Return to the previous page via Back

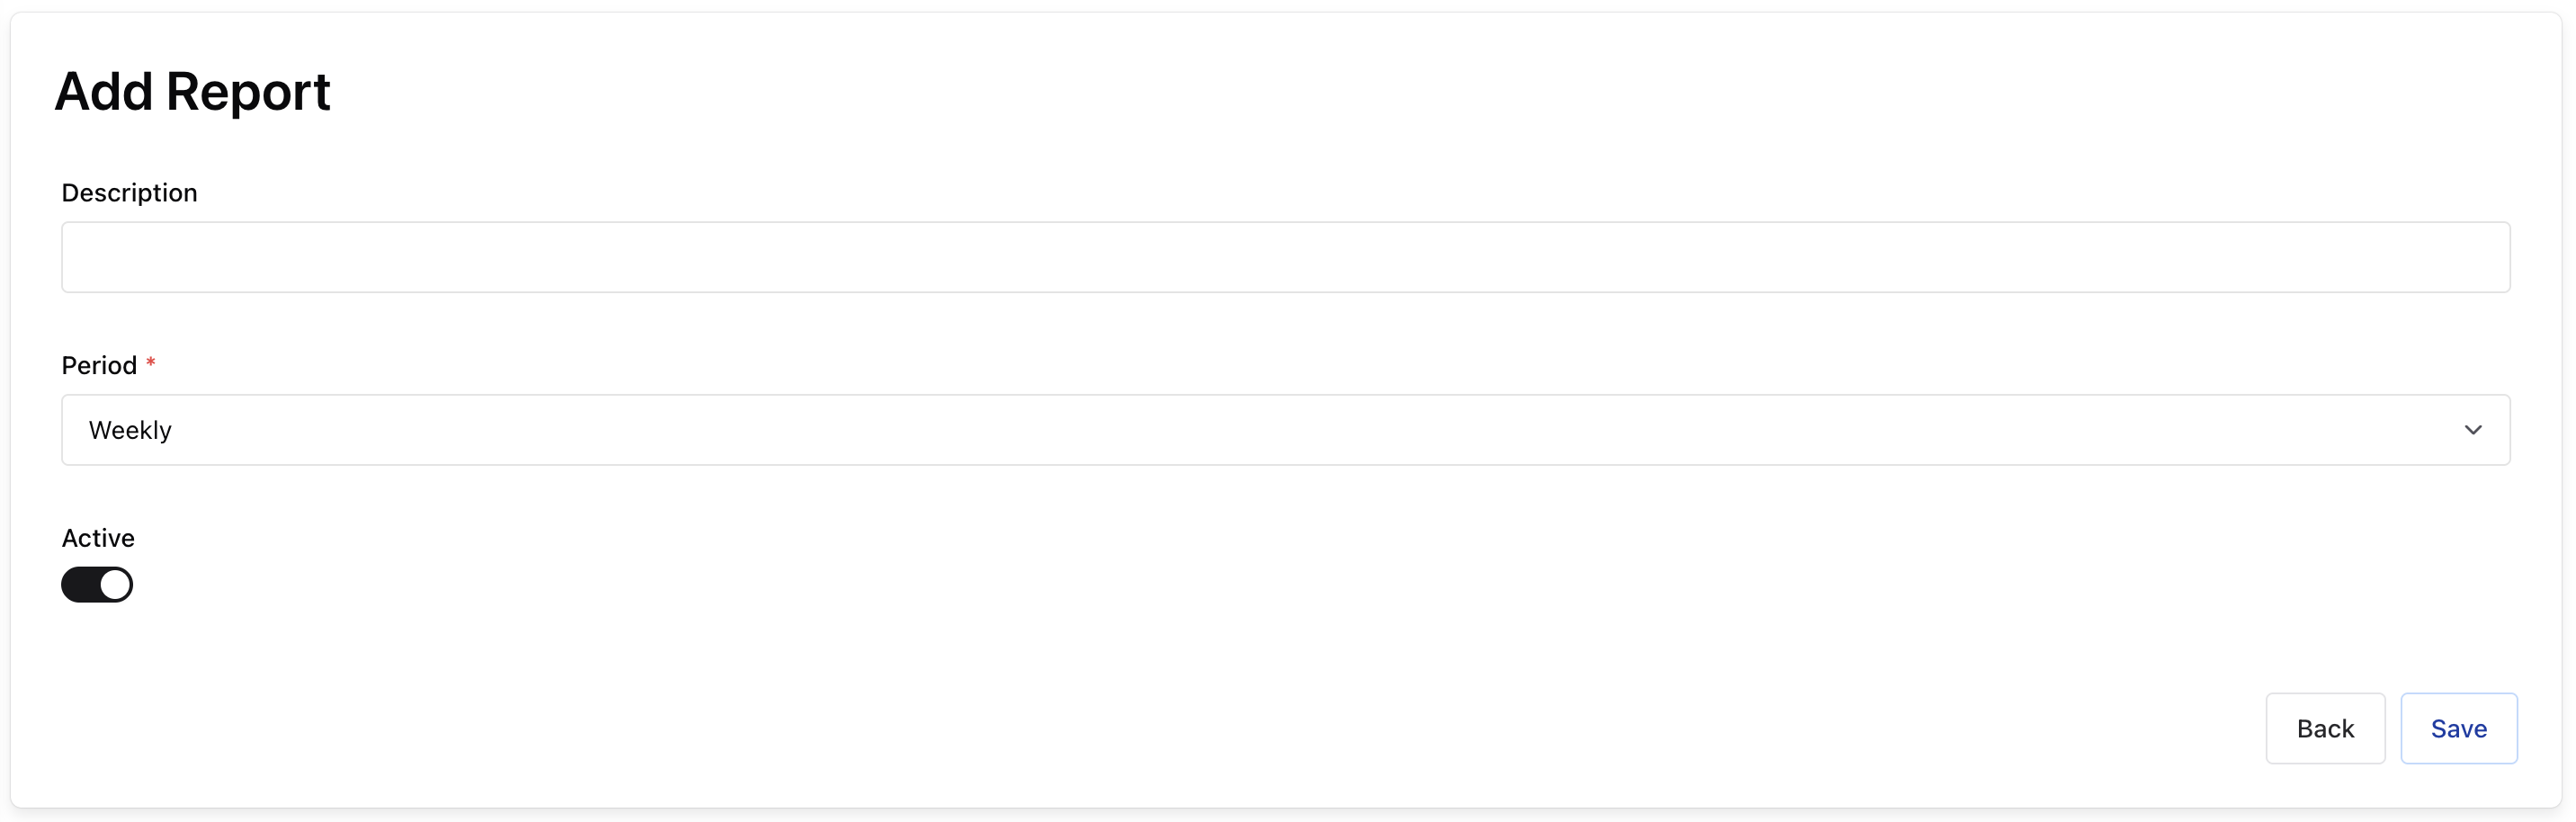tap(2324, 728)
